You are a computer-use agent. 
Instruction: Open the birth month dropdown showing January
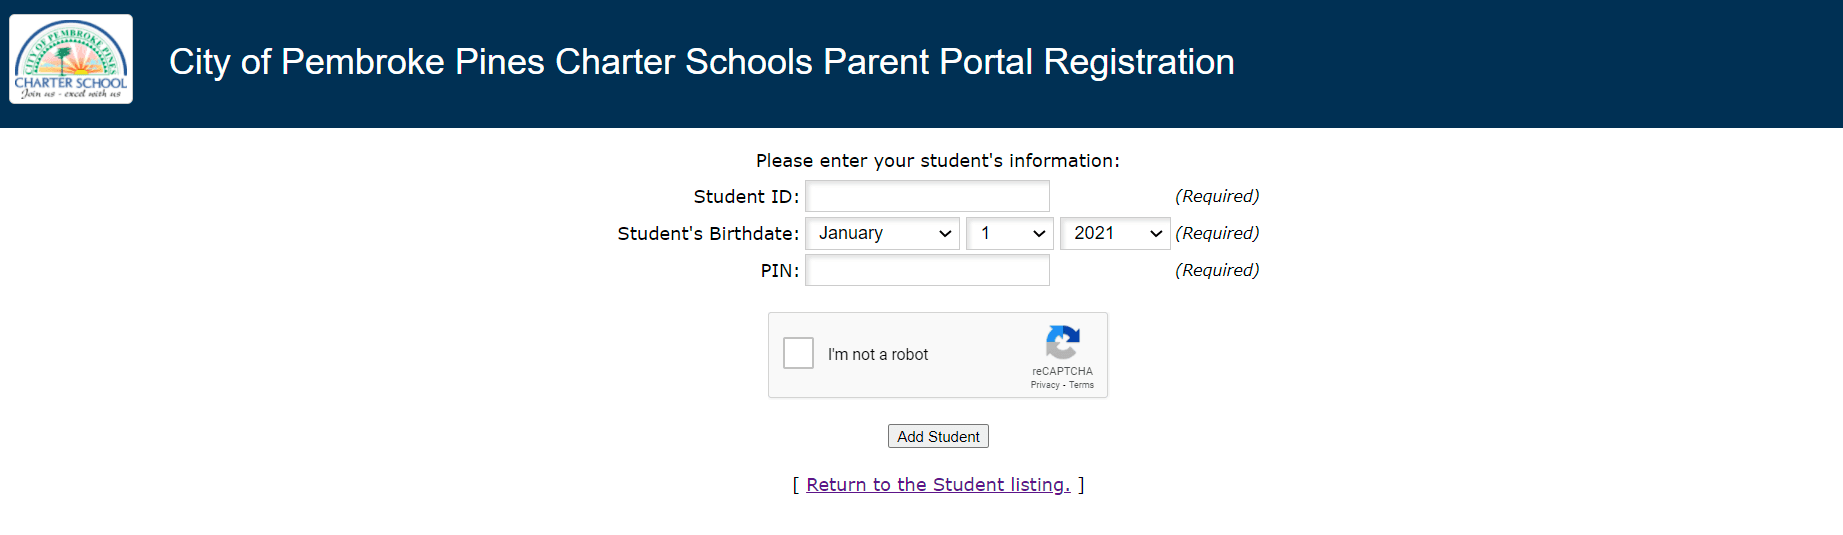tap(882, 233)
